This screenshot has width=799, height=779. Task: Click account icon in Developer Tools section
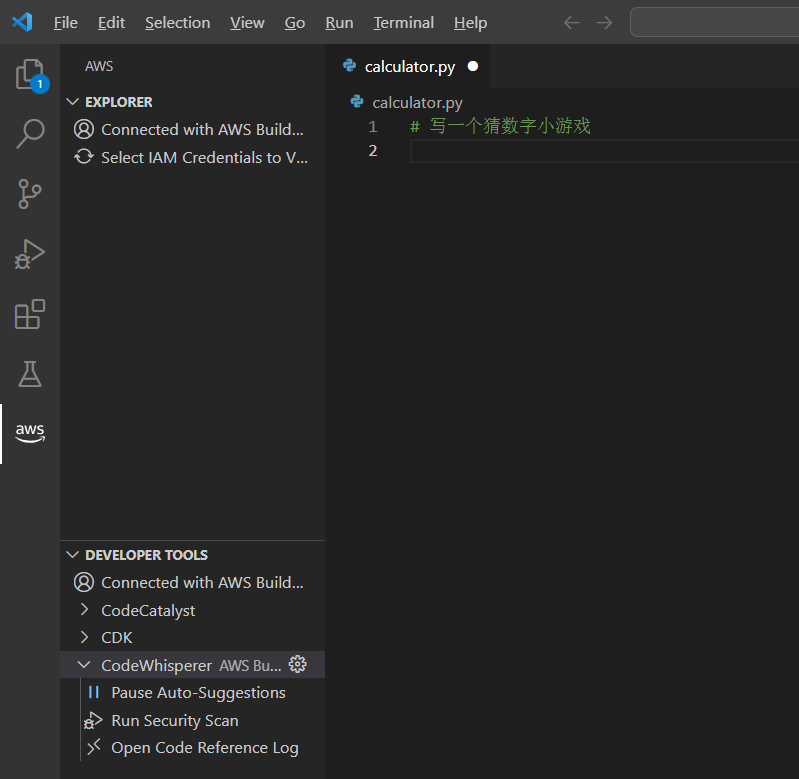click(84, 582)
